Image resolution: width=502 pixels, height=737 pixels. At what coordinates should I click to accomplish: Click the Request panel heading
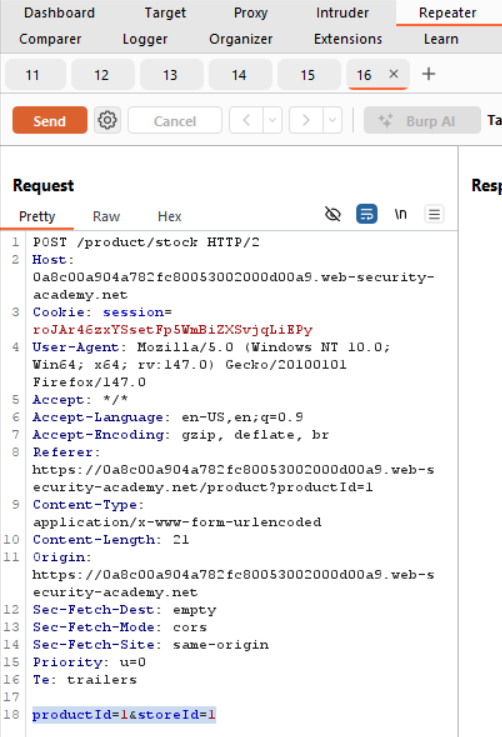pos(43,186)
